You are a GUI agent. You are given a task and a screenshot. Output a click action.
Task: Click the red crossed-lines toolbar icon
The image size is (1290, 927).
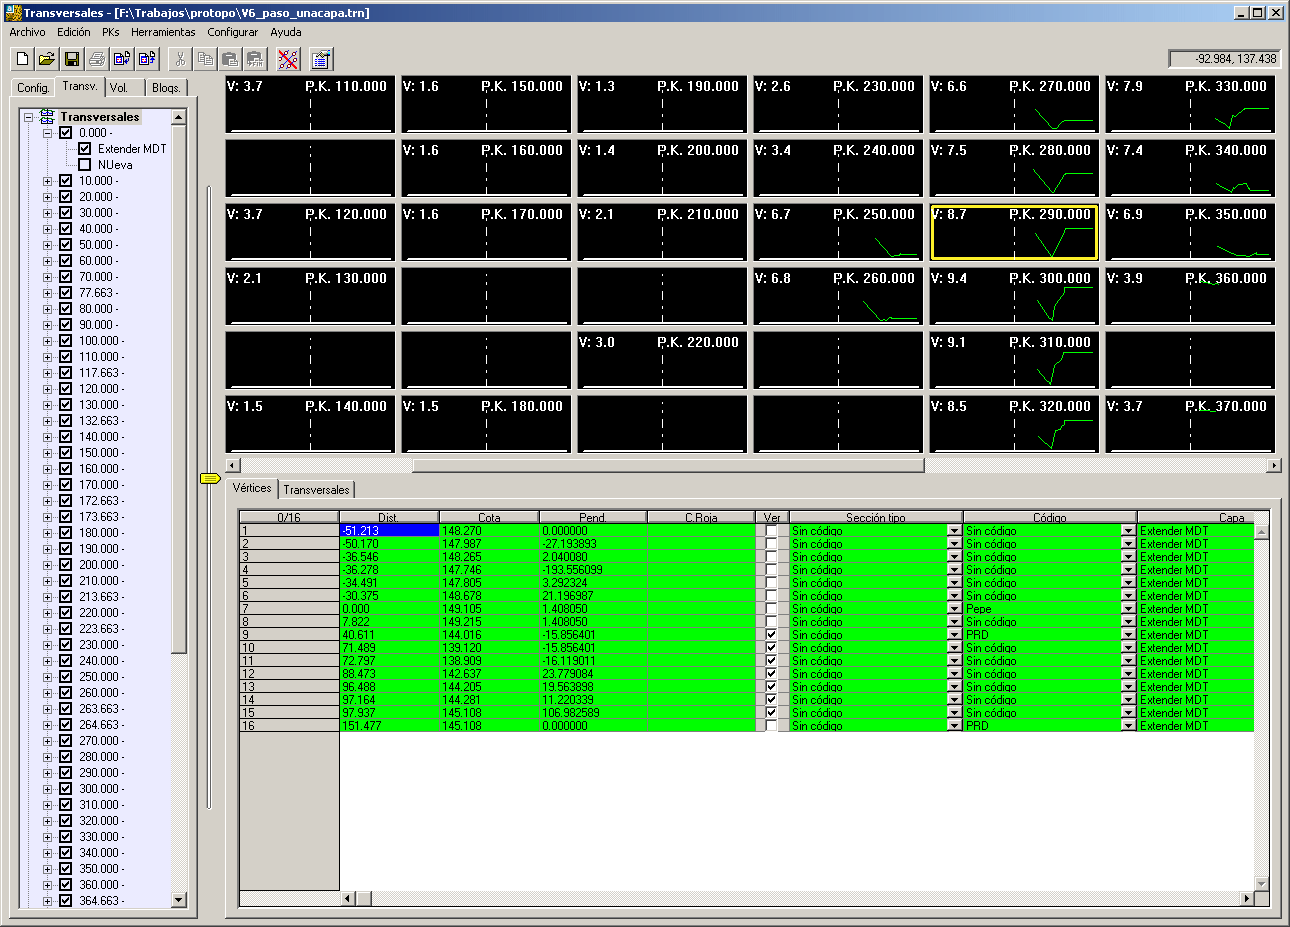coord(288,59)
